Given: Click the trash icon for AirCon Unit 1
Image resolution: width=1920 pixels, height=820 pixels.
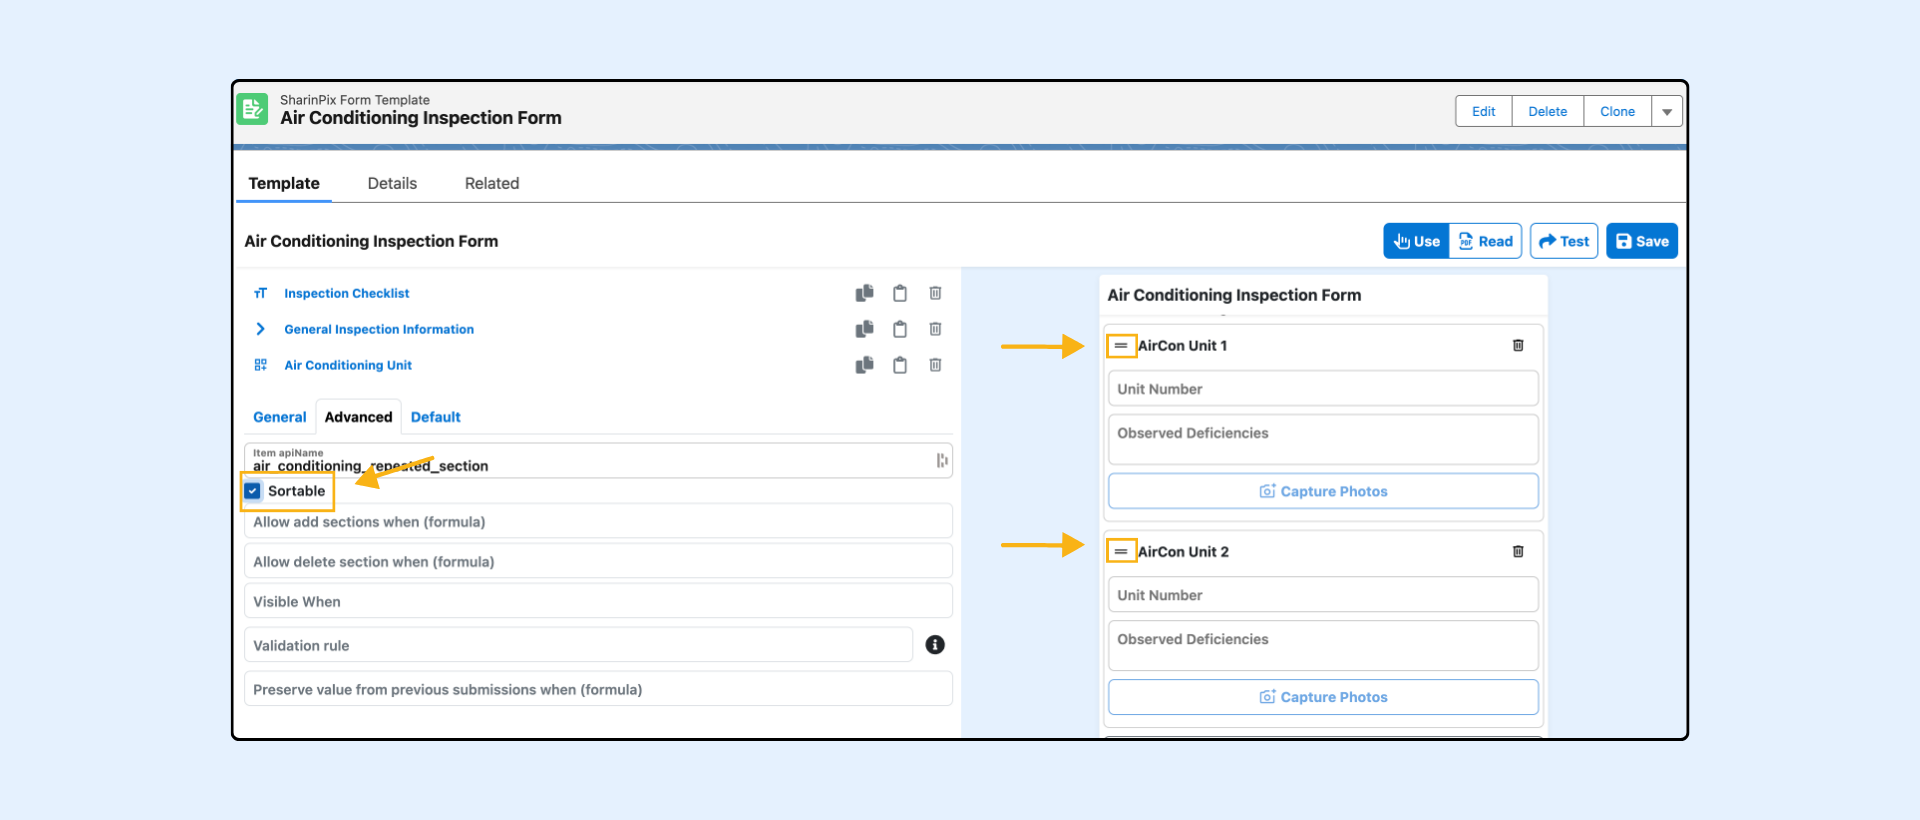Looking at the screenshot, I should (x=1517, y=346).
